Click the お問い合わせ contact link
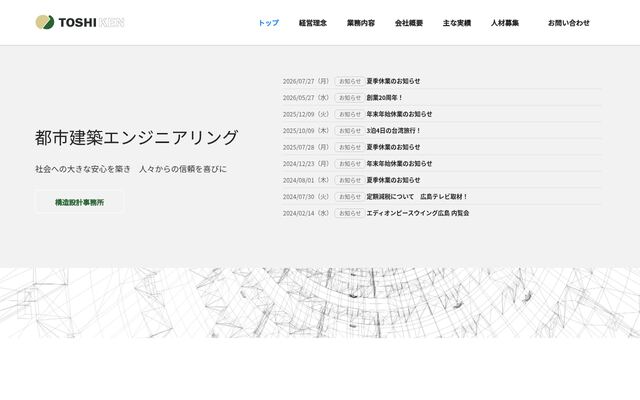Screen dimensions: 640x400 coord(569,23)
